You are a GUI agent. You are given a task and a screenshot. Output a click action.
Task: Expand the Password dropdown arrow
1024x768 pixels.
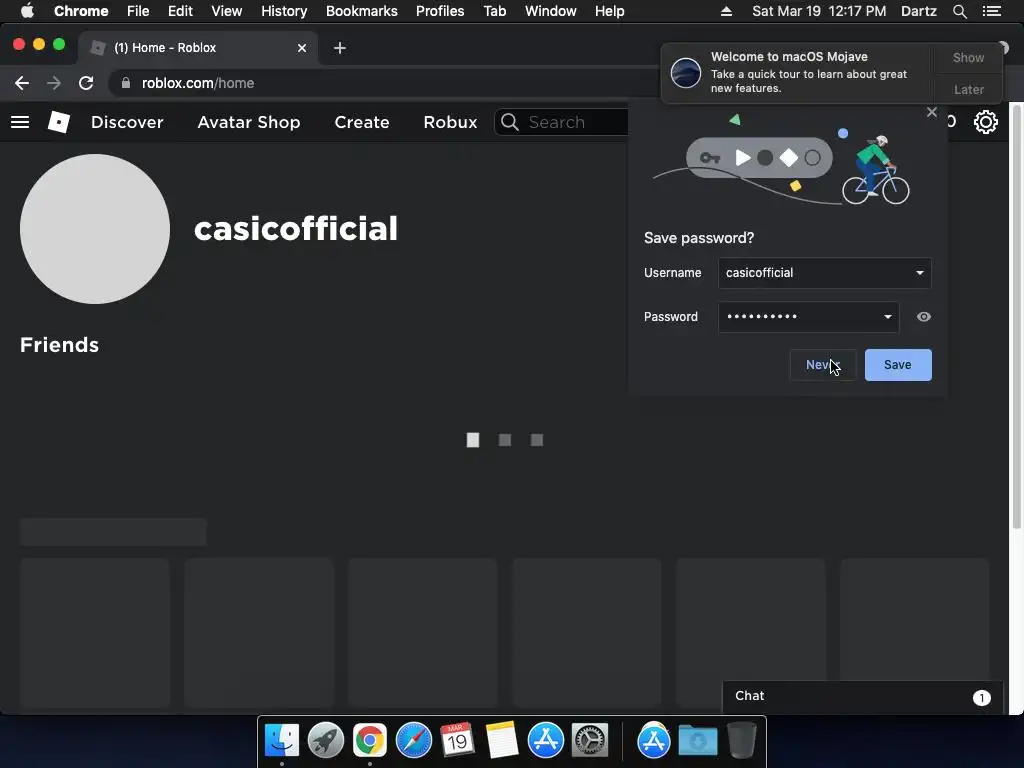coord(888,317)
